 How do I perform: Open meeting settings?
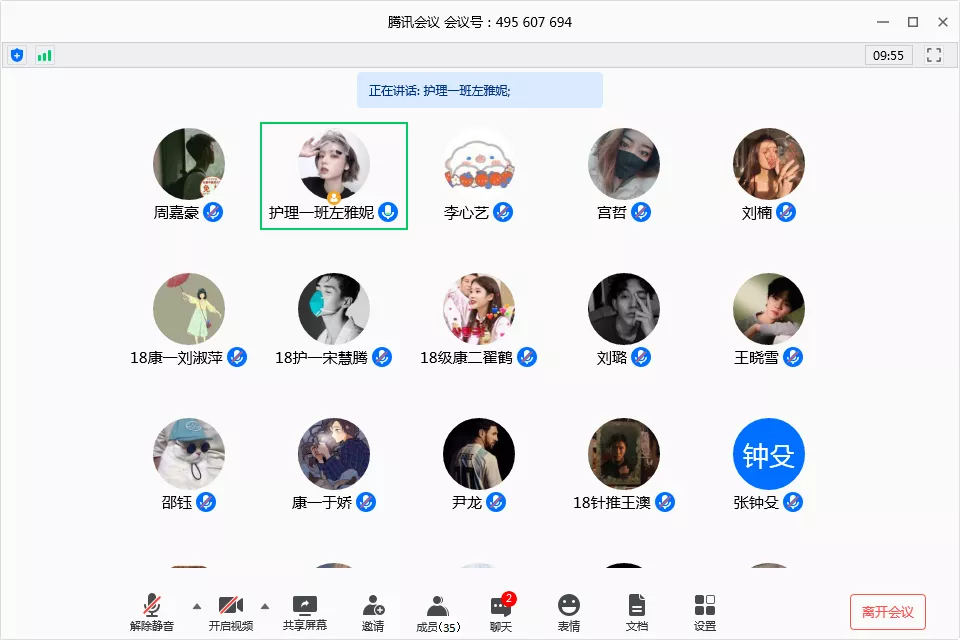(x=705, y=612)
